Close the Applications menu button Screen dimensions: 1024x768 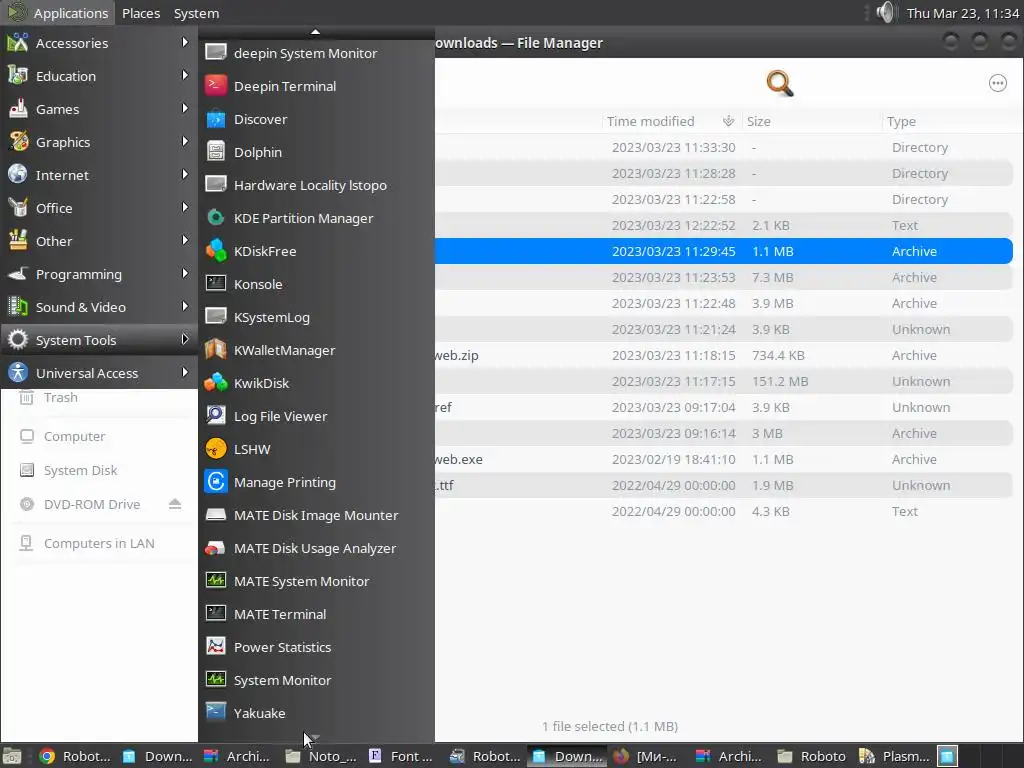click(57, 13)
